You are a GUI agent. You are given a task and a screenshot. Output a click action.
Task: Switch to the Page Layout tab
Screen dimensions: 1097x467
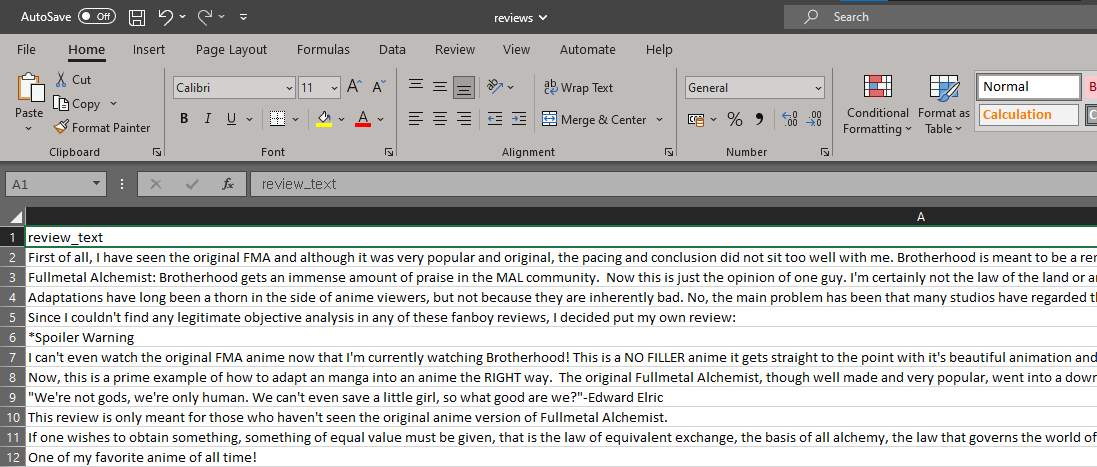click(232, 50)
